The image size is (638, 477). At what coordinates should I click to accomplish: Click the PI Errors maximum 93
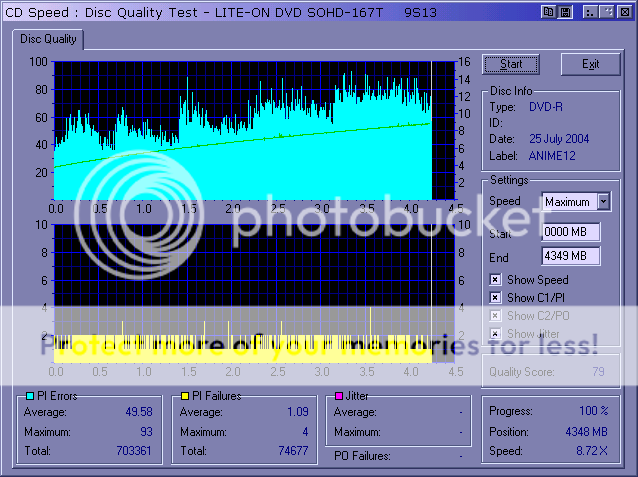point(146,431)
